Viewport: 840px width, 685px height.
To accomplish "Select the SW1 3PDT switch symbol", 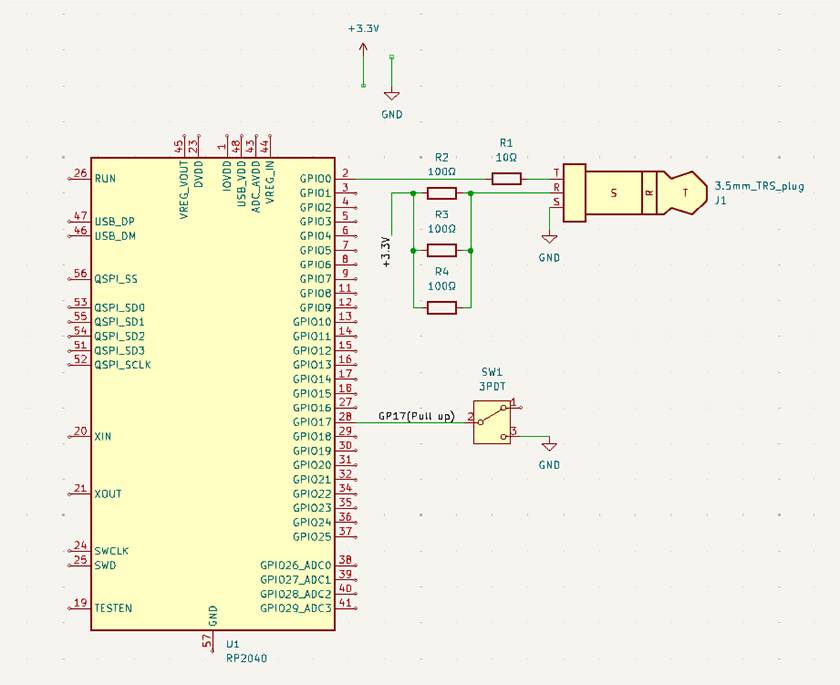I will click(491, 421).
